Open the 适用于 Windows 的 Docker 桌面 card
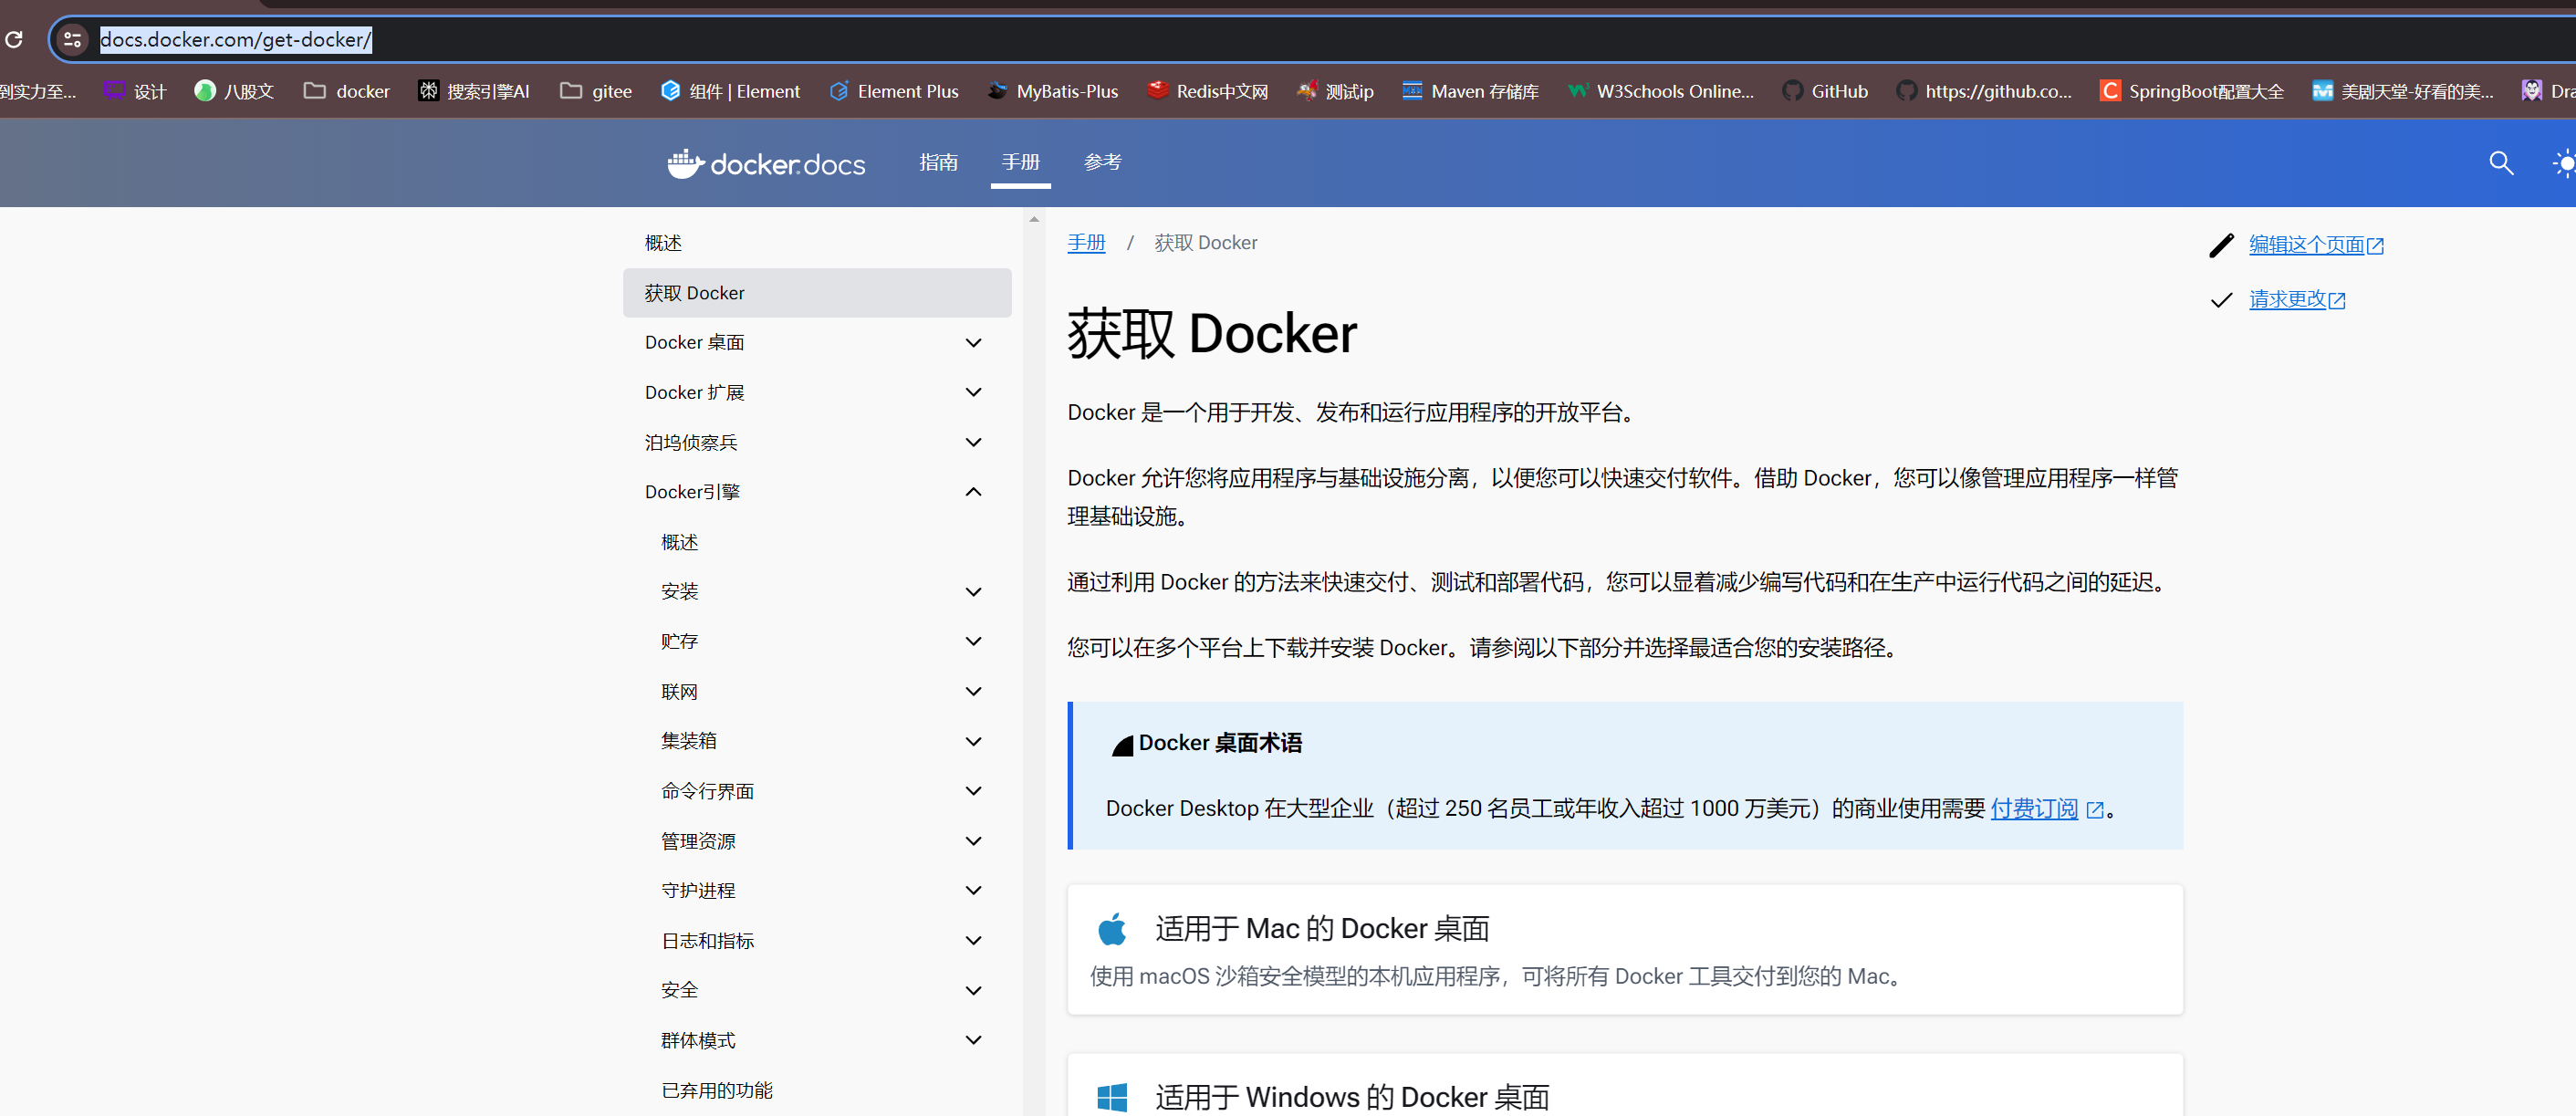 [1624, 1085]
